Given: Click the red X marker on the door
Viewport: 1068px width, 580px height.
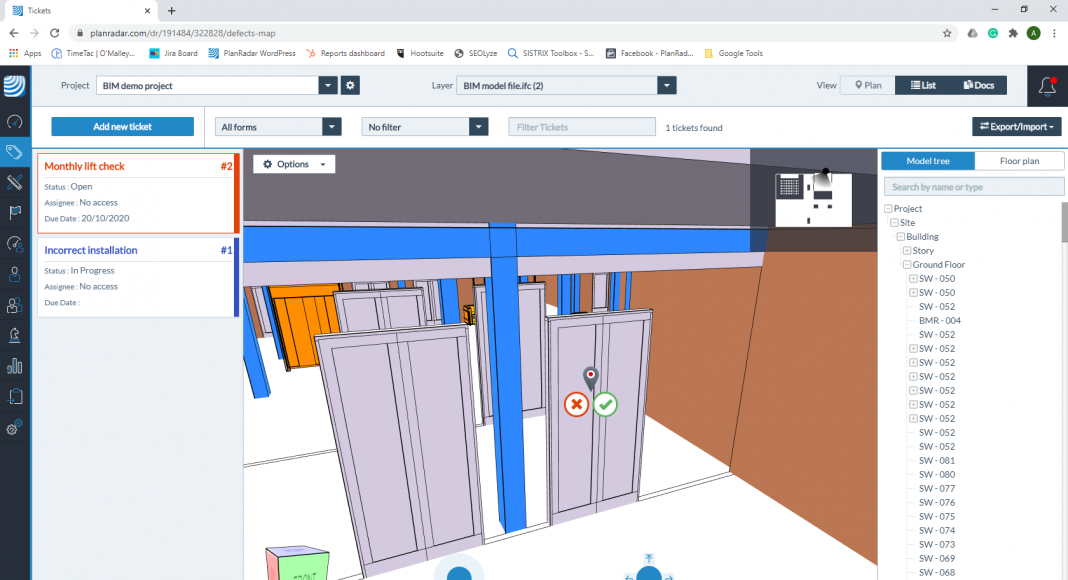Looking at the screenshot, I should (576, 404).
